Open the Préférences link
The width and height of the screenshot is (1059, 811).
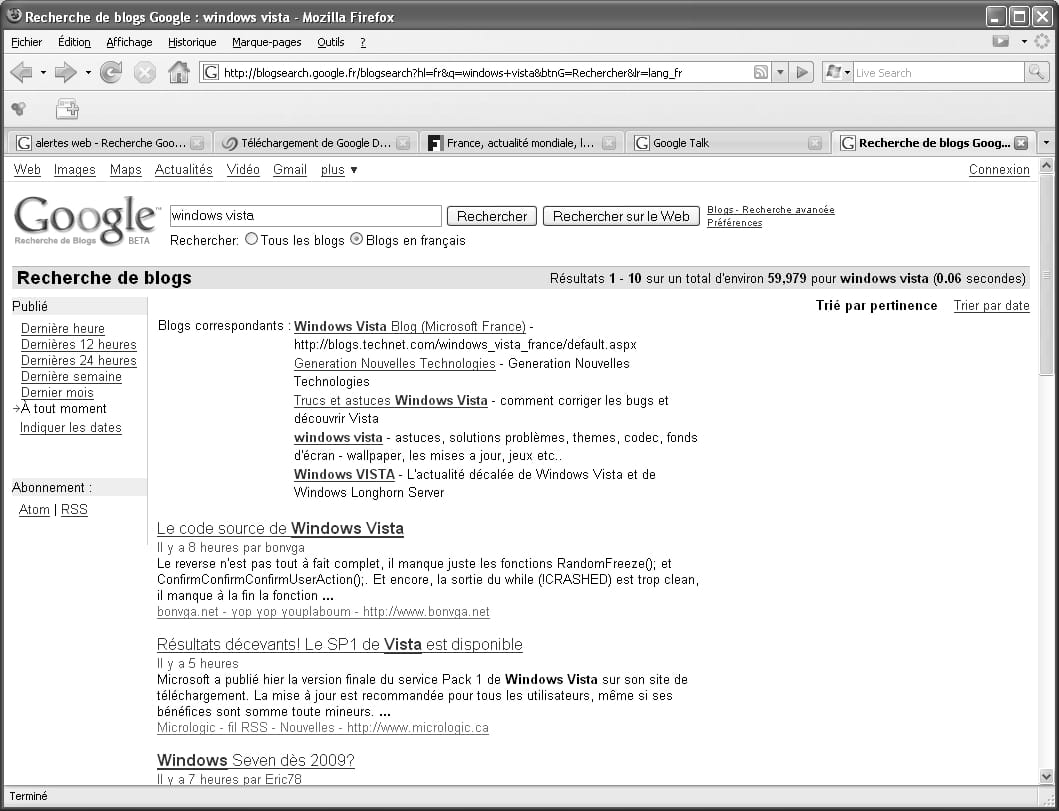click(x=735, y=223)
